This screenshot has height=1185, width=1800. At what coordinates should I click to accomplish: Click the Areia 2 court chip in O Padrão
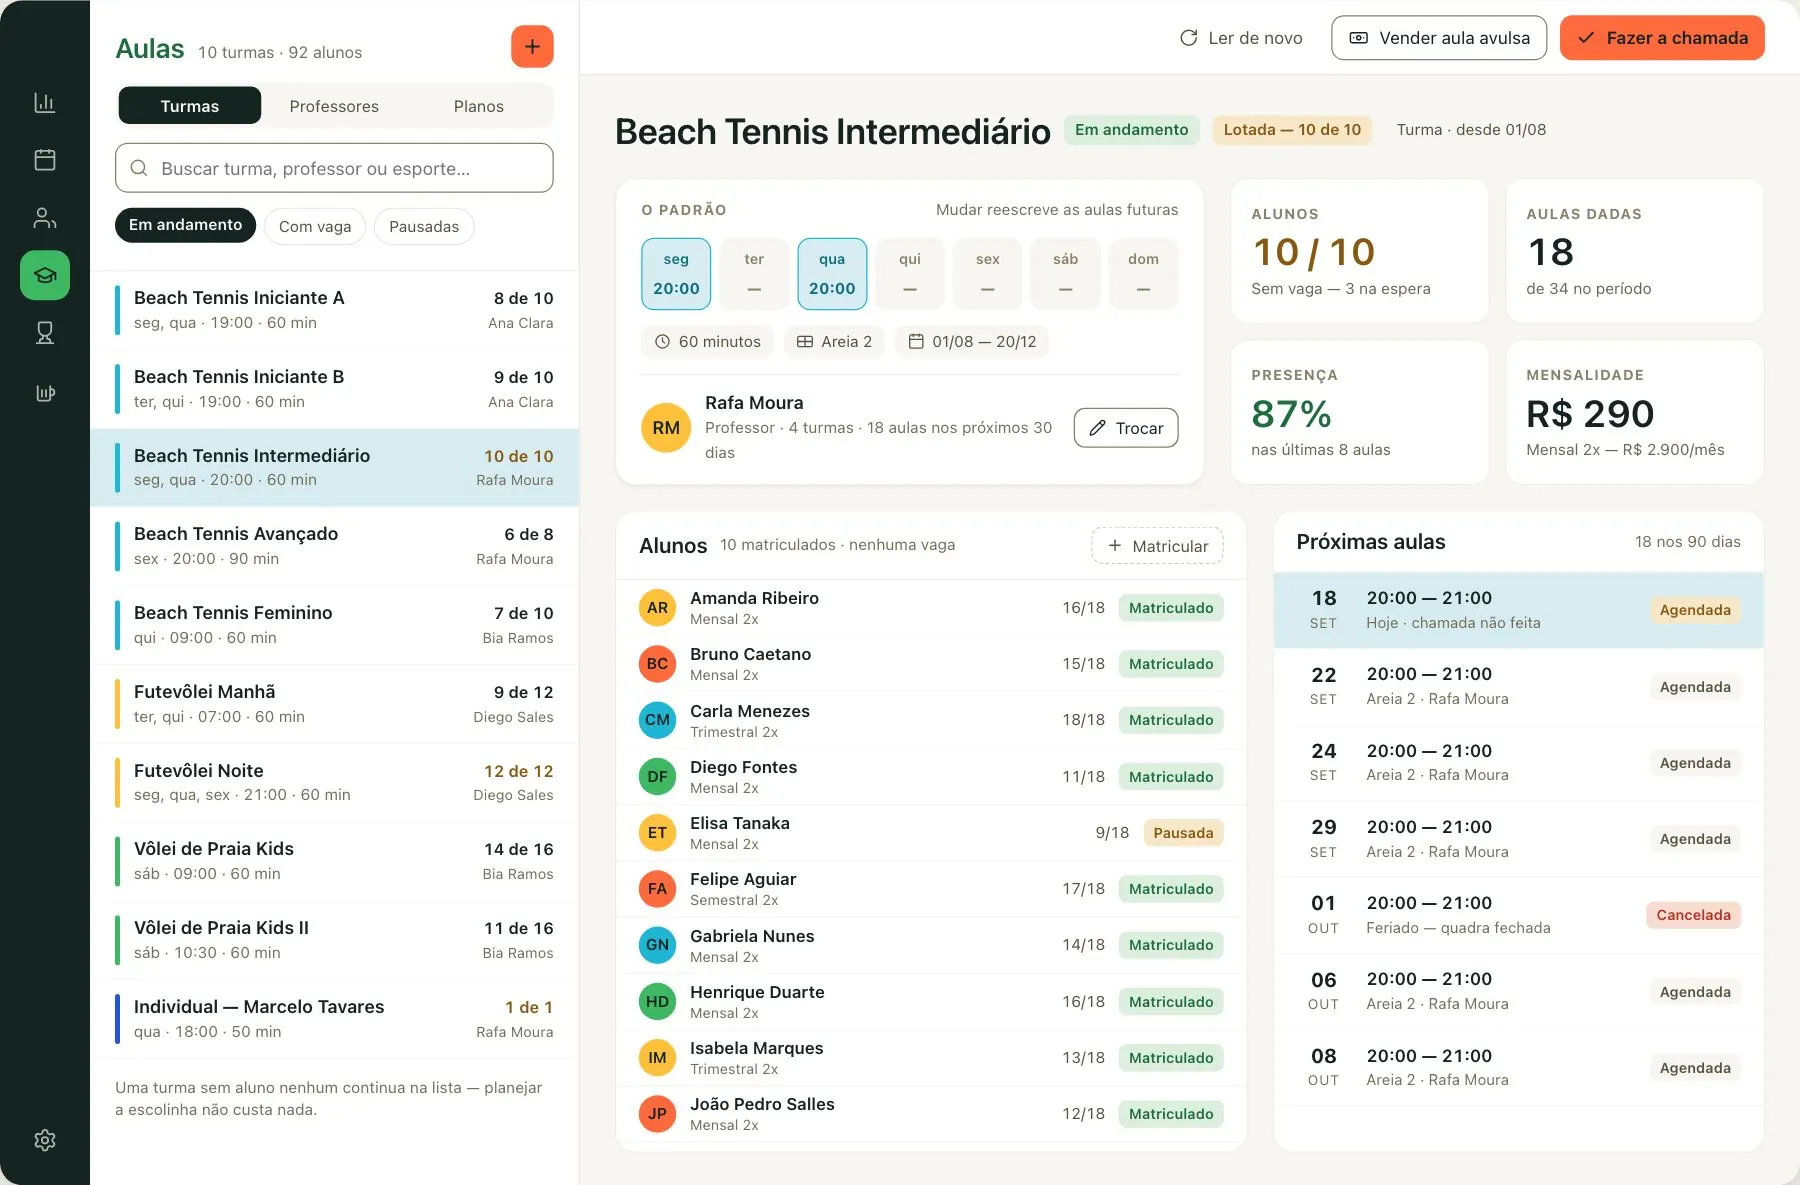tap(834, 342)
